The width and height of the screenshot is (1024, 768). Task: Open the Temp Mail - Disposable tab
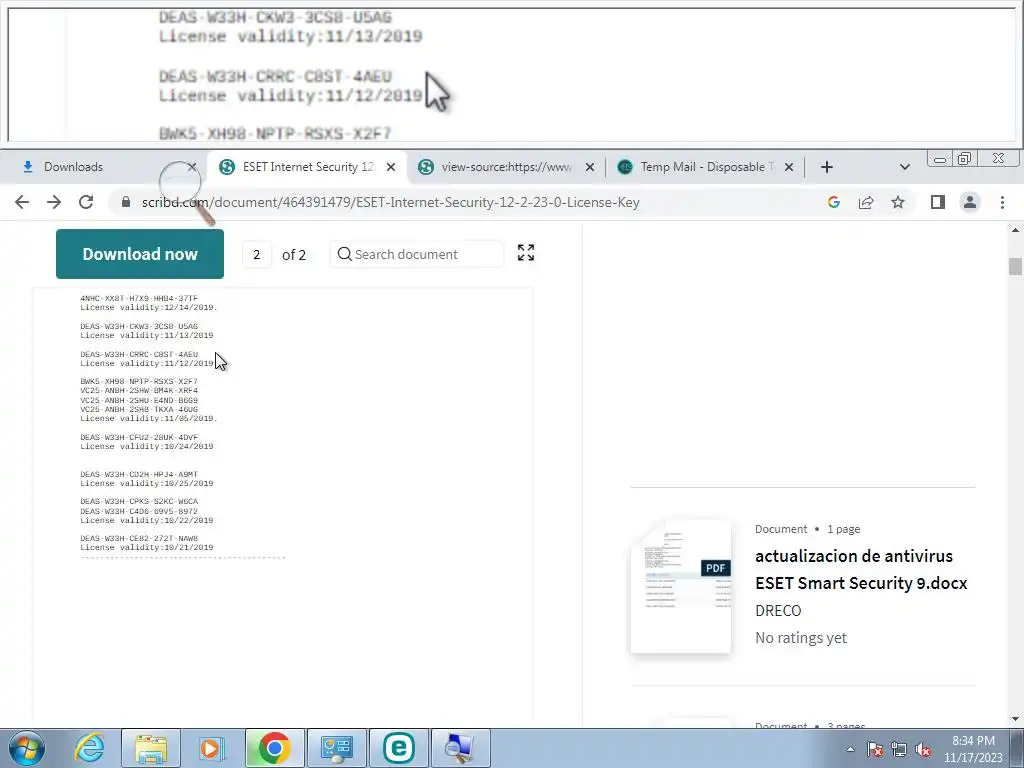click(x=707, y=167)
